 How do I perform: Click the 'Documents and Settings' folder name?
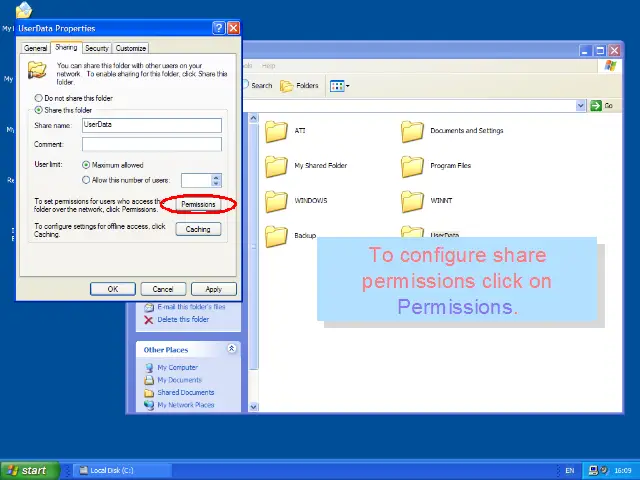[467, 131]
